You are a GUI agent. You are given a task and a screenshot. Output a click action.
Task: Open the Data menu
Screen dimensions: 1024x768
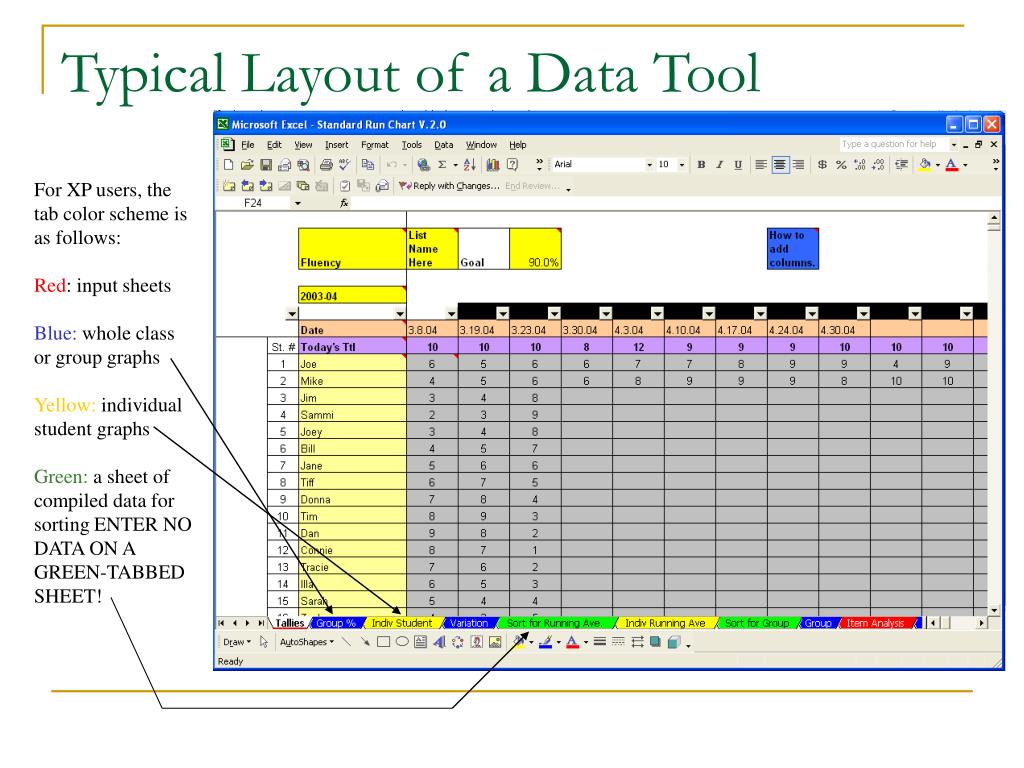point(443,145)
